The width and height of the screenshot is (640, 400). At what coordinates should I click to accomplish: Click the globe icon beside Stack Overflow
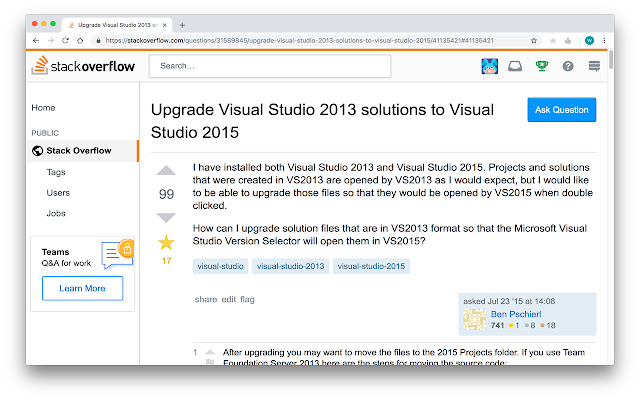point(38,151)
